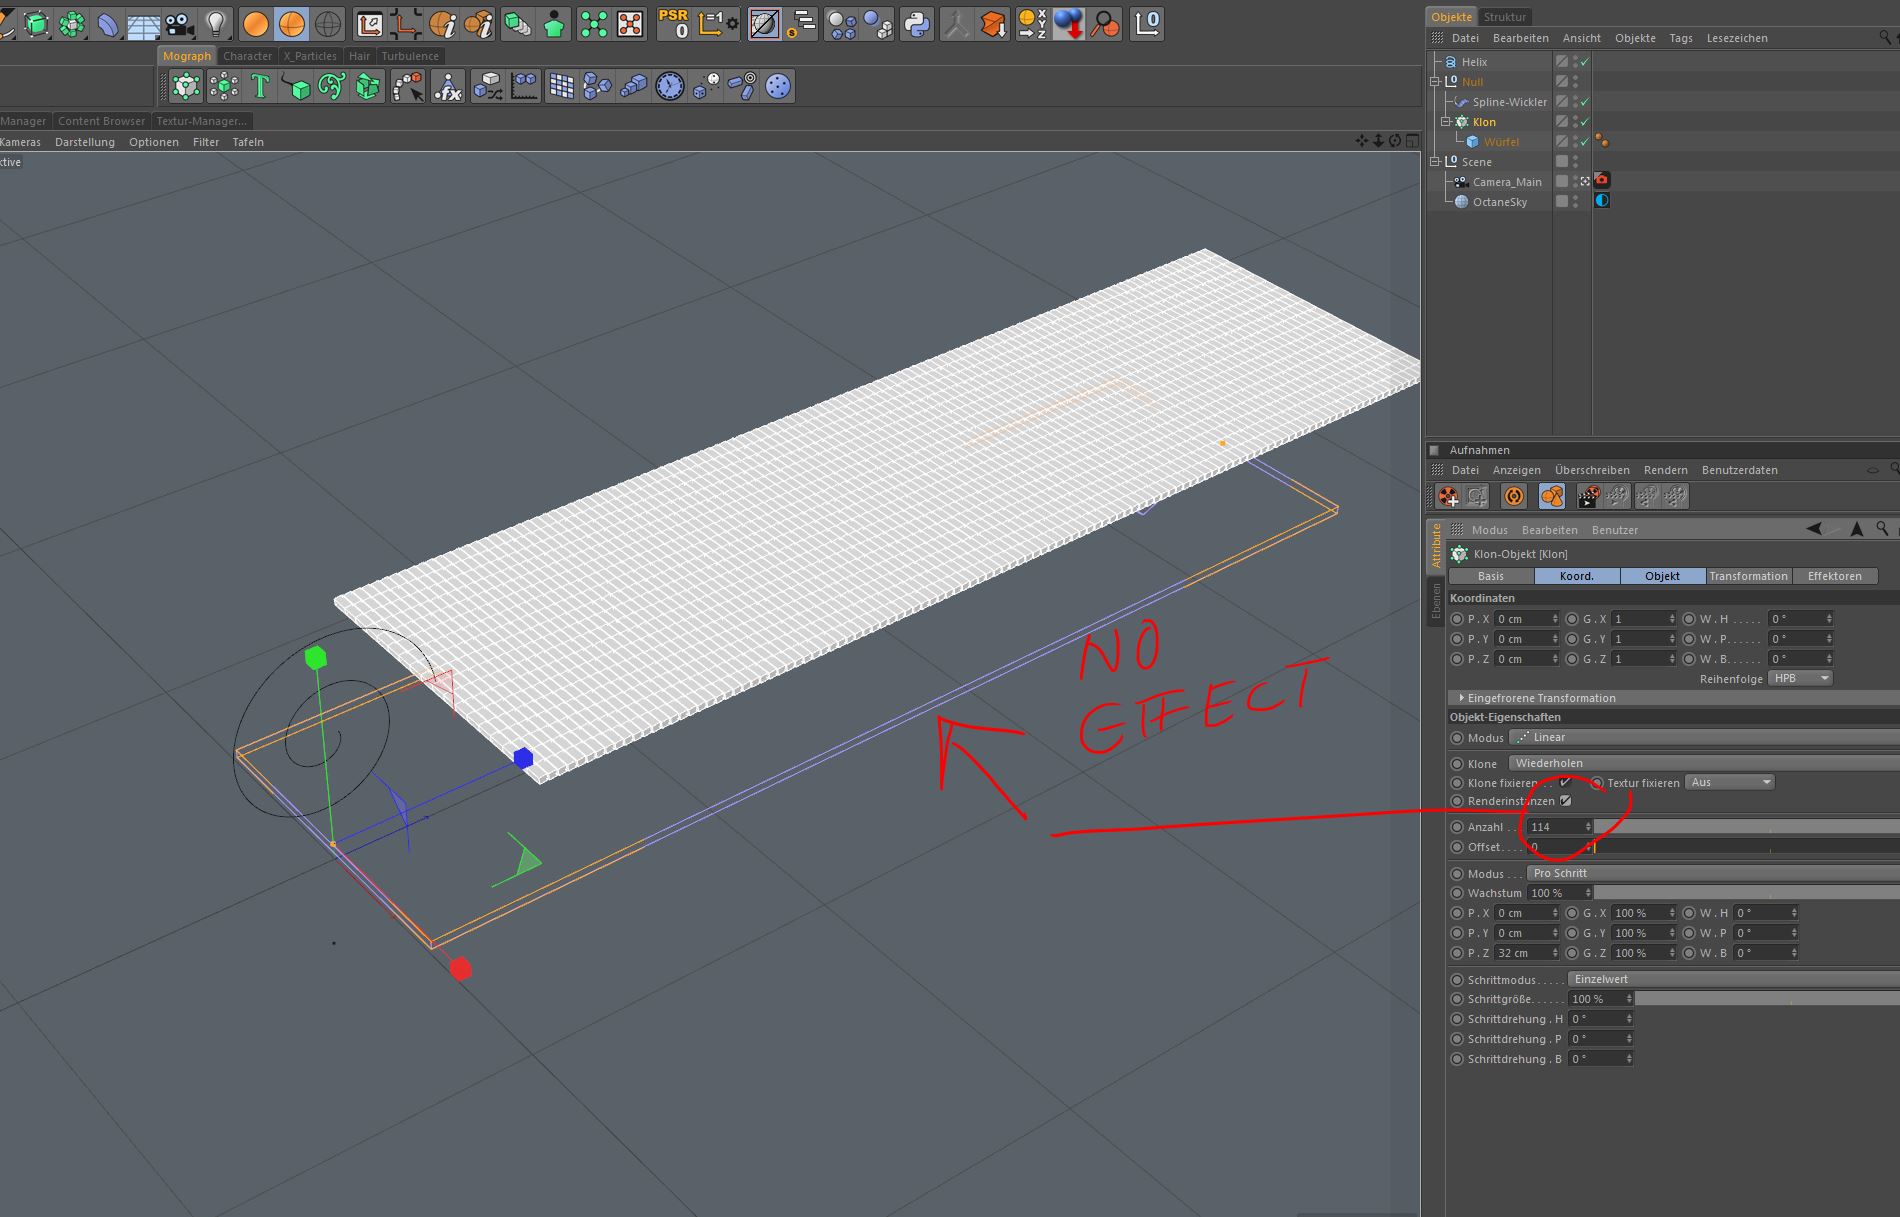Toggle the Klon object enable checkmark

click(x=1585, y=122)
